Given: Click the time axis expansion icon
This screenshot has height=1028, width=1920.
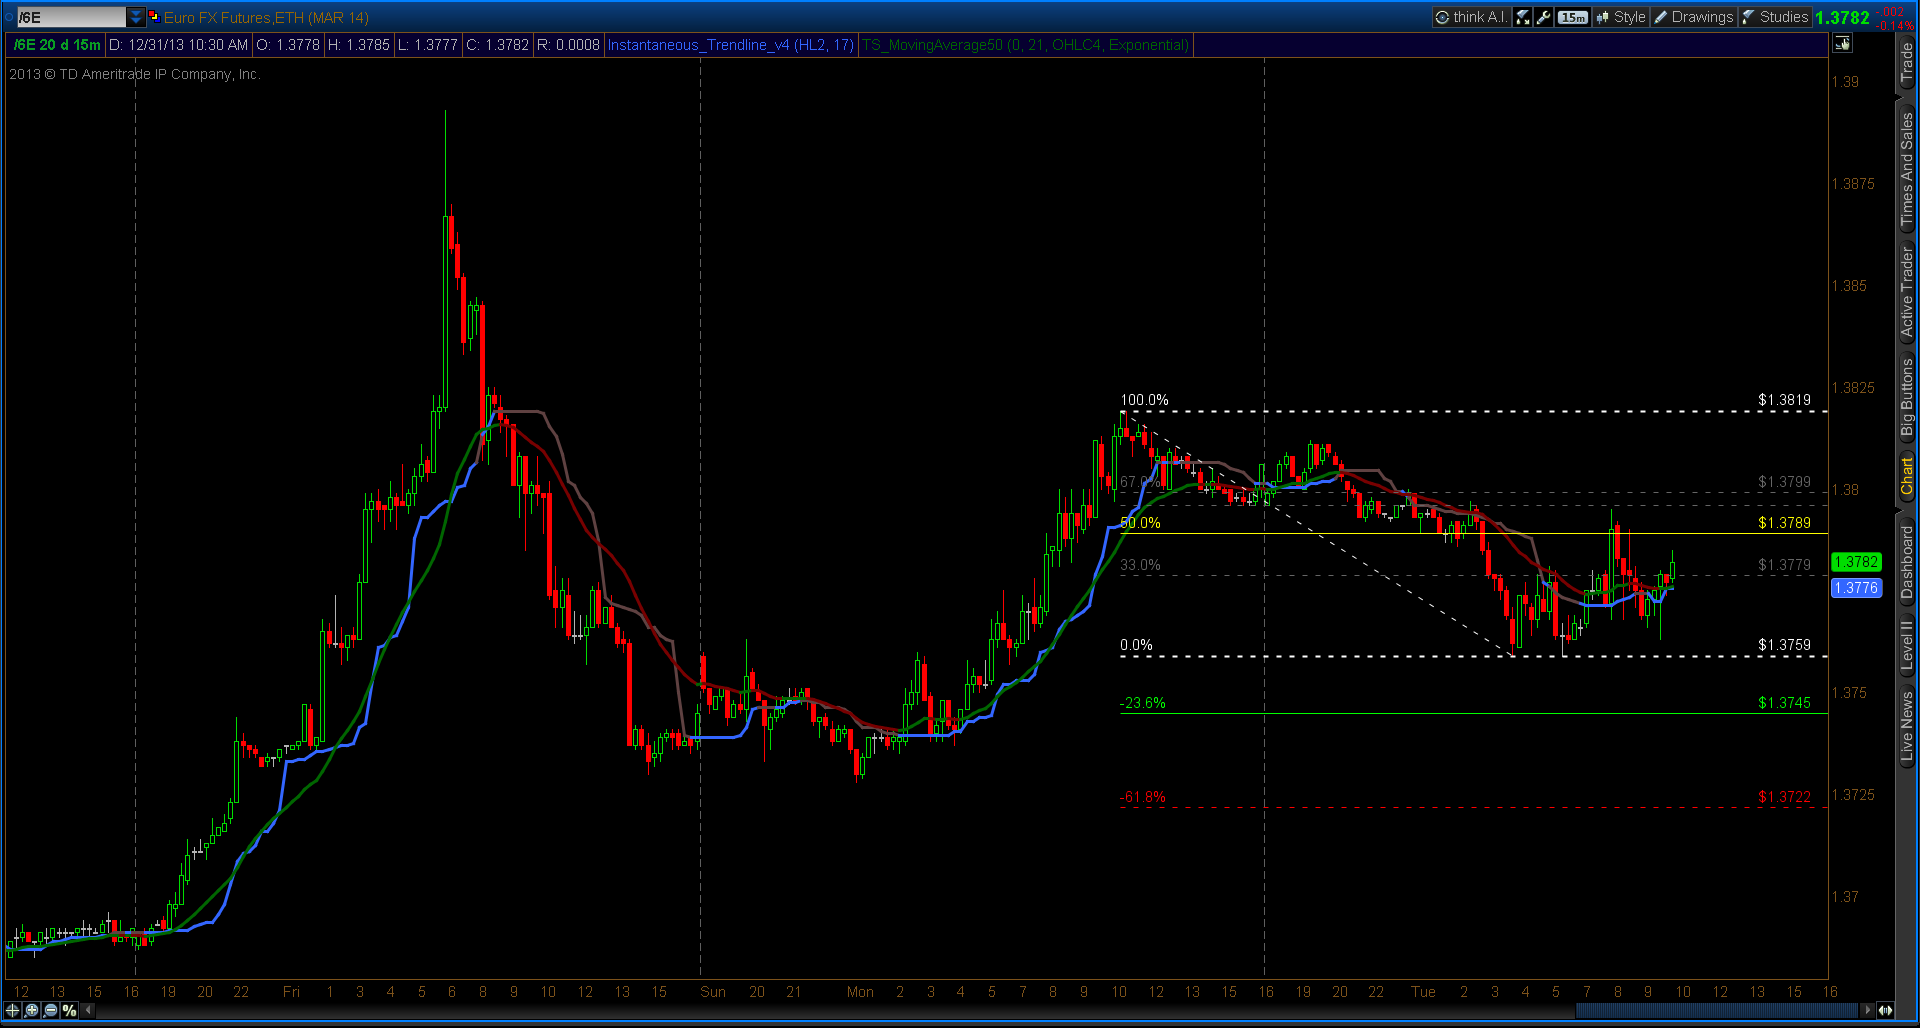Looking at the screenshot, I should [1885, 1010].
